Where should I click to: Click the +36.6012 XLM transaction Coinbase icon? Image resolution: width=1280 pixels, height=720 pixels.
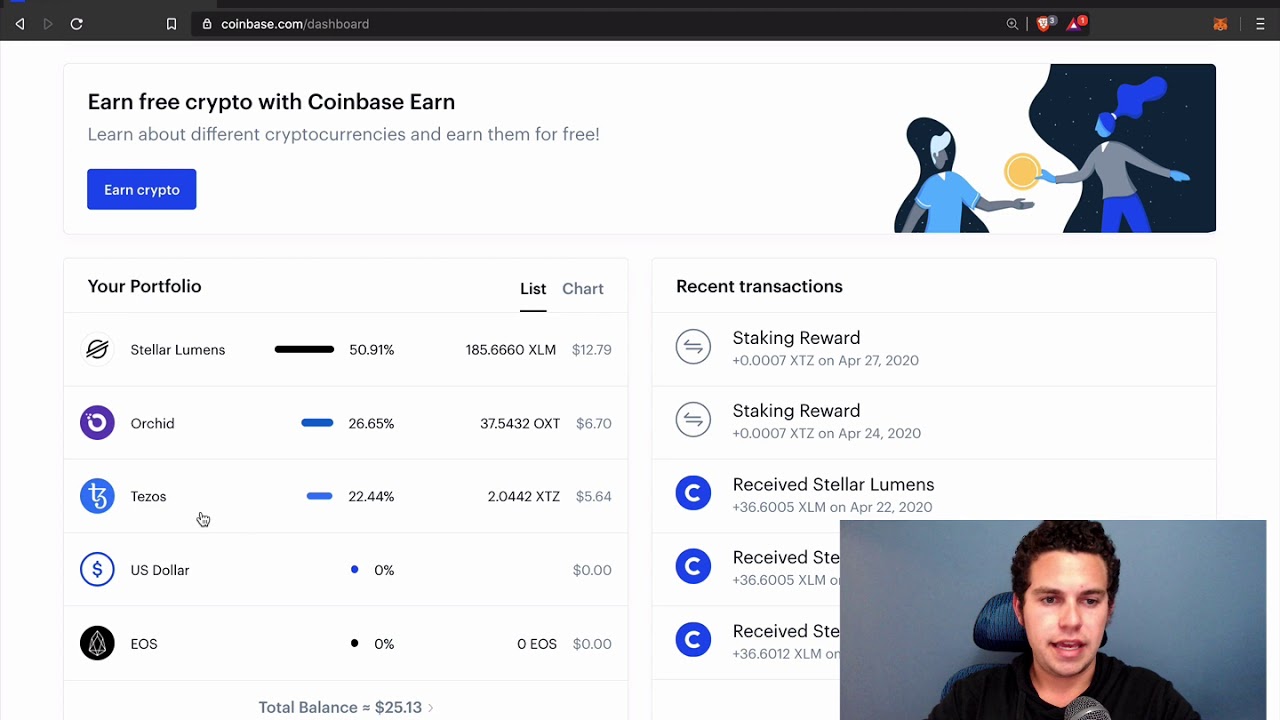(693, 640)
